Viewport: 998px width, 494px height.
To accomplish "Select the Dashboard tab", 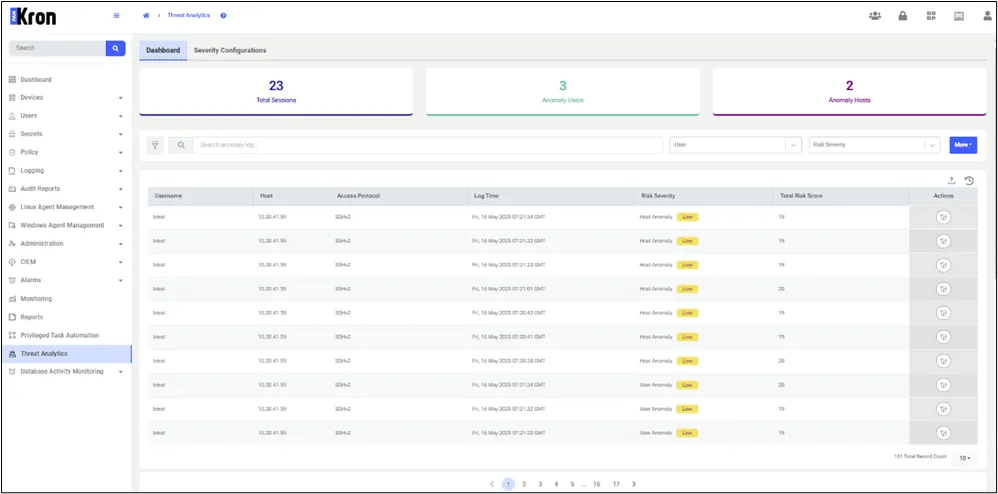I will tap(163, 50).
